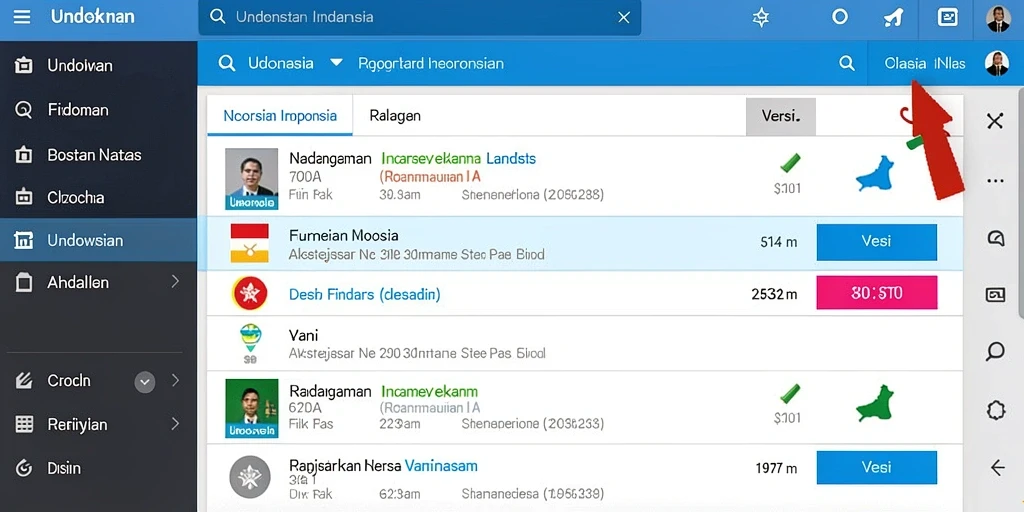The width and height of the screenshot is (1024, 512).
Task: Click the grey emblem of Ranjsarkan Nersa
Action: click(249, 477)
